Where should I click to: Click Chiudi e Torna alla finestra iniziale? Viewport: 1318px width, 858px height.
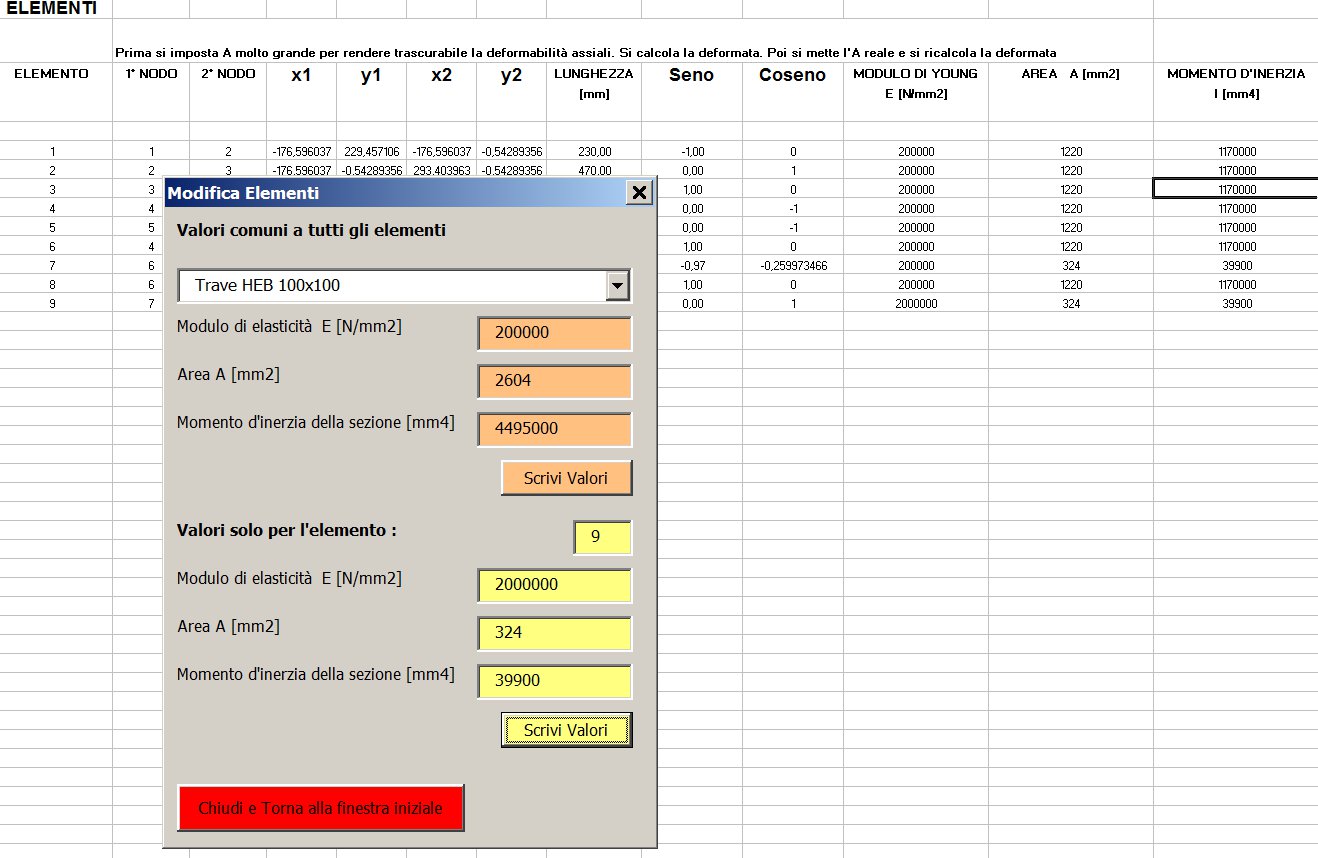pyautogui.click(x=320, y=808)
